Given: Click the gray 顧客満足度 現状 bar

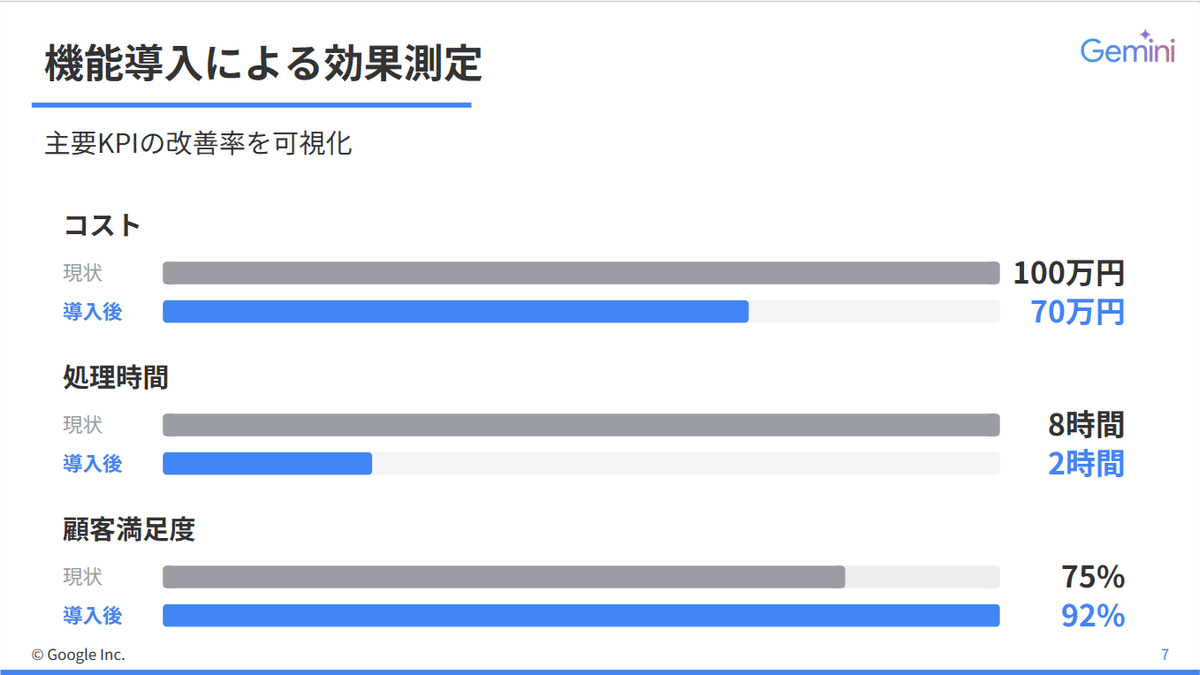Looking at the screenshot, I should (x=503, y=577).
